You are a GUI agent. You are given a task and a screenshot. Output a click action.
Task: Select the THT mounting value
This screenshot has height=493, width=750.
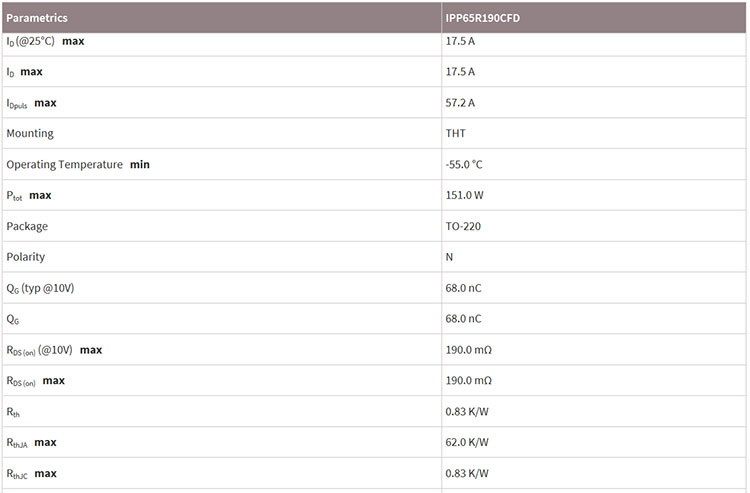[455, 133]
